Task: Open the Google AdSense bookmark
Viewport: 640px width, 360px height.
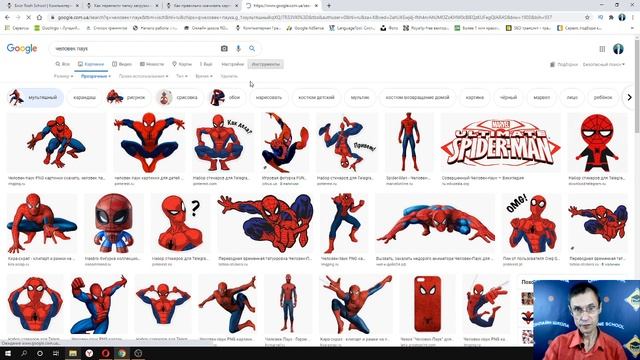Action: 305,28
